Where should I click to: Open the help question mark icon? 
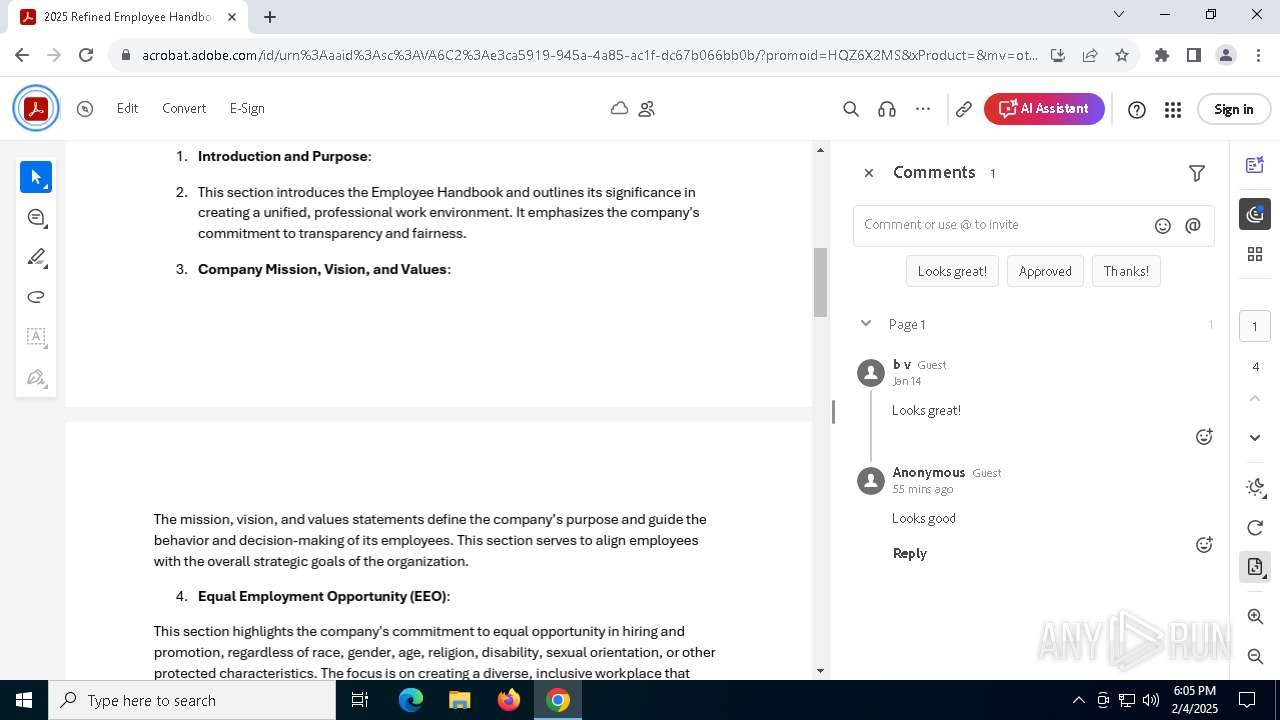tap(1137, 110)
